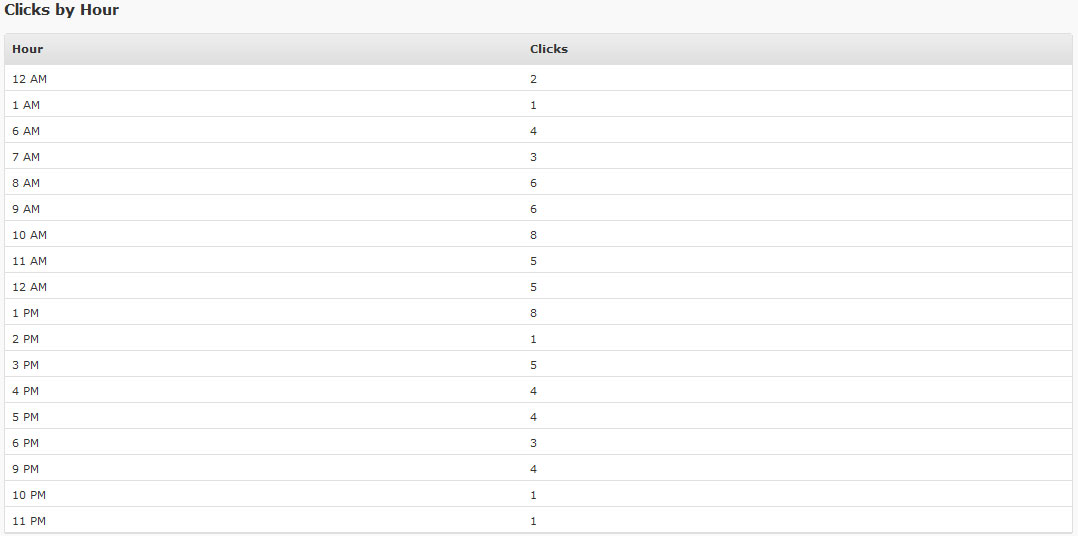Click the clicks count in the 10 AM row
The image size is (1078, 536).
(x=534, y=235)
